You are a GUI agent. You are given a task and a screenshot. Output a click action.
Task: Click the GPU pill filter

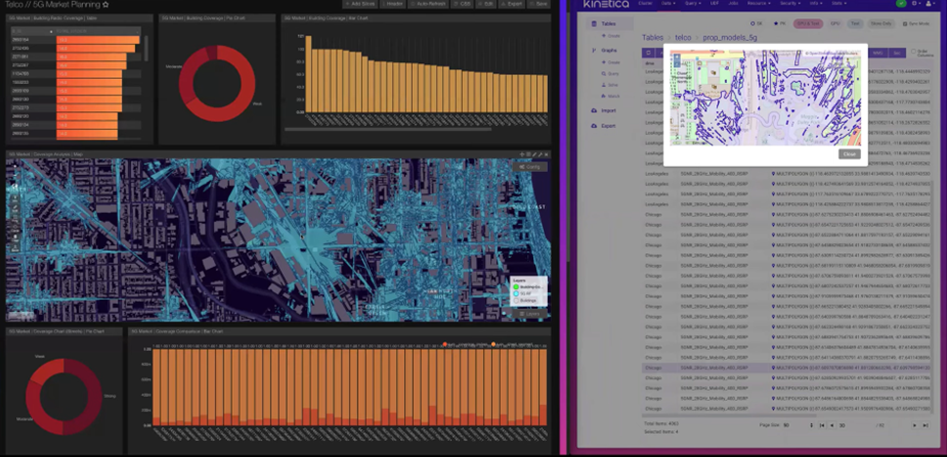(835, 24)
